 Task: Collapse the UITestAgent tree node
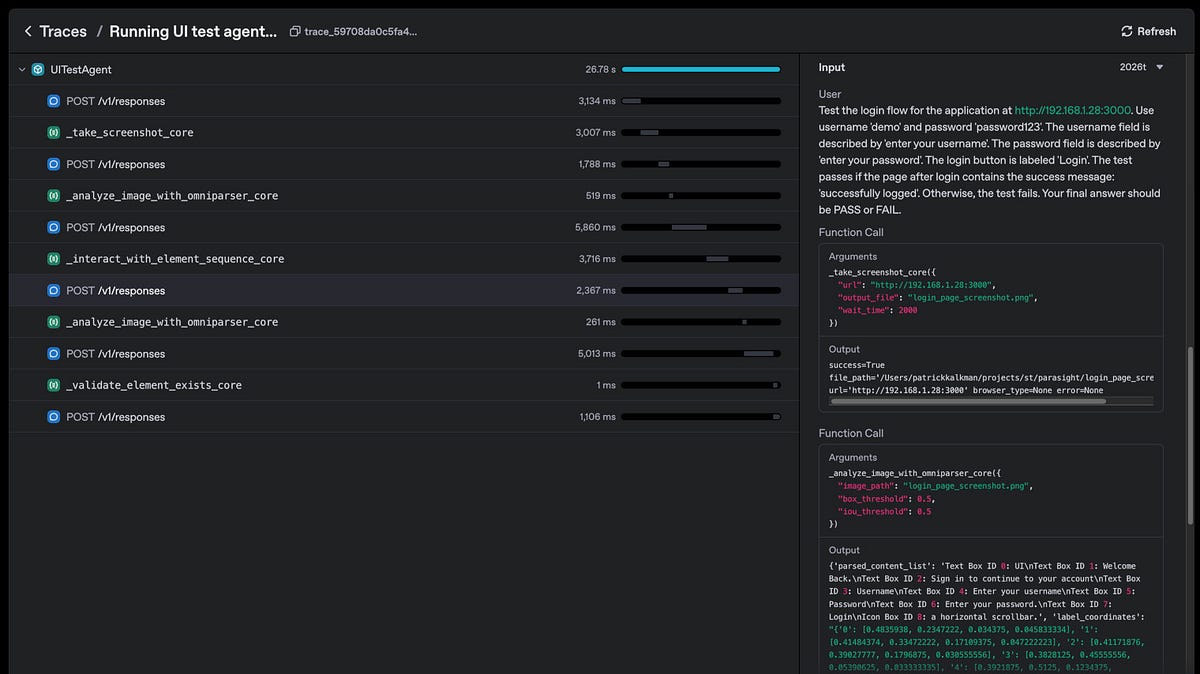[22, 70]
